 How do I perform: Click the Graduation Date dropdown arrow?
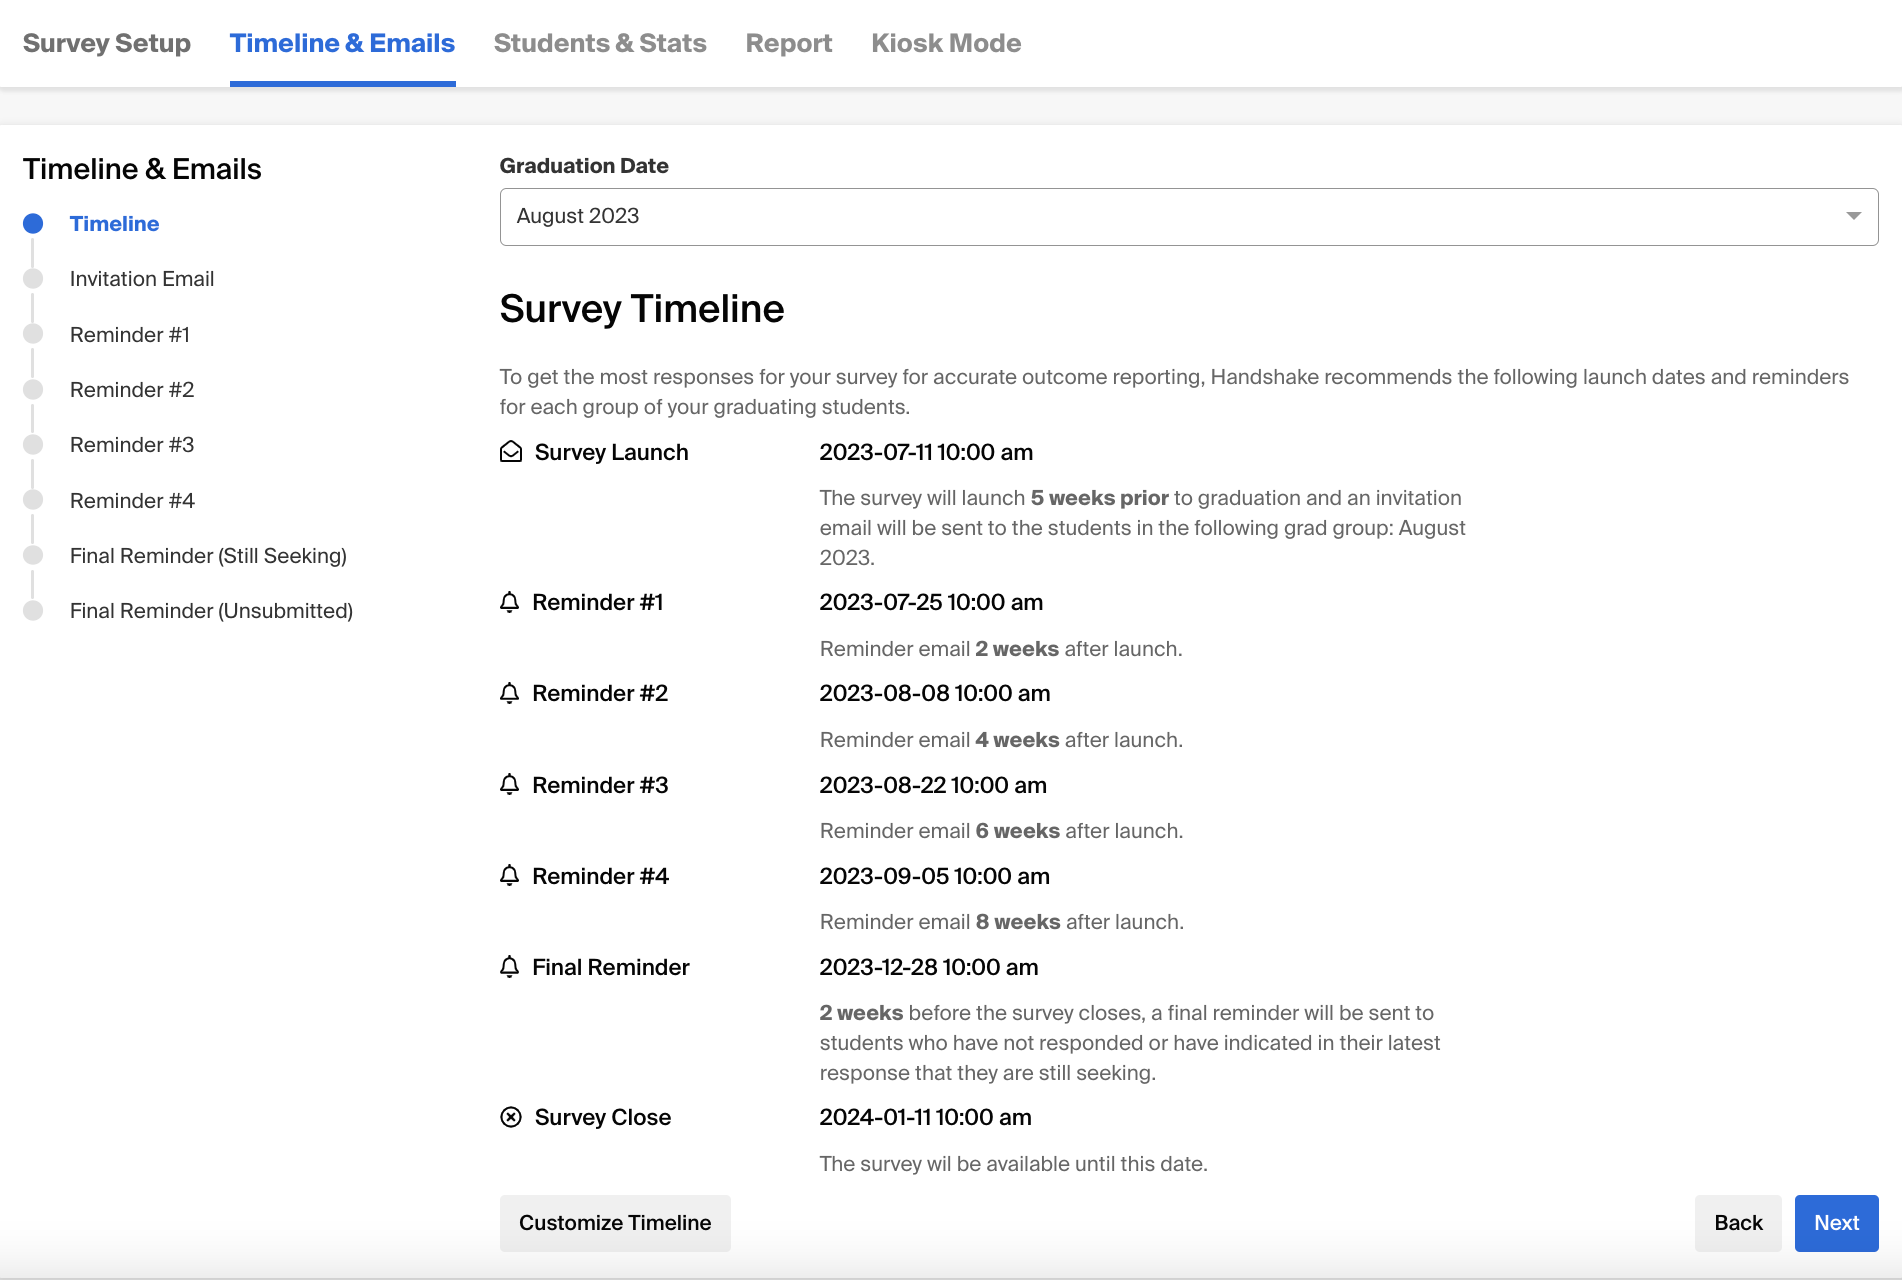click(x=1853, y=216)
